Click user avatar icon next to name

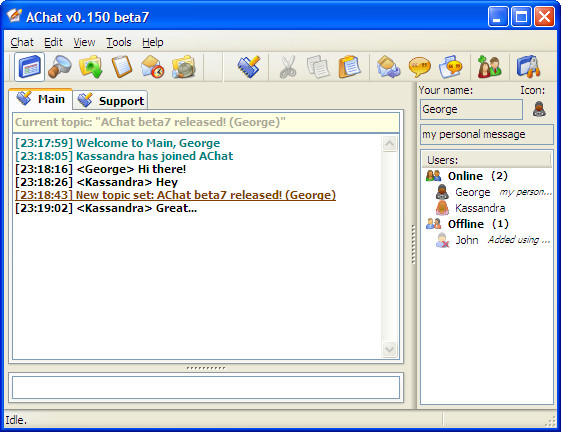point(539,109)
